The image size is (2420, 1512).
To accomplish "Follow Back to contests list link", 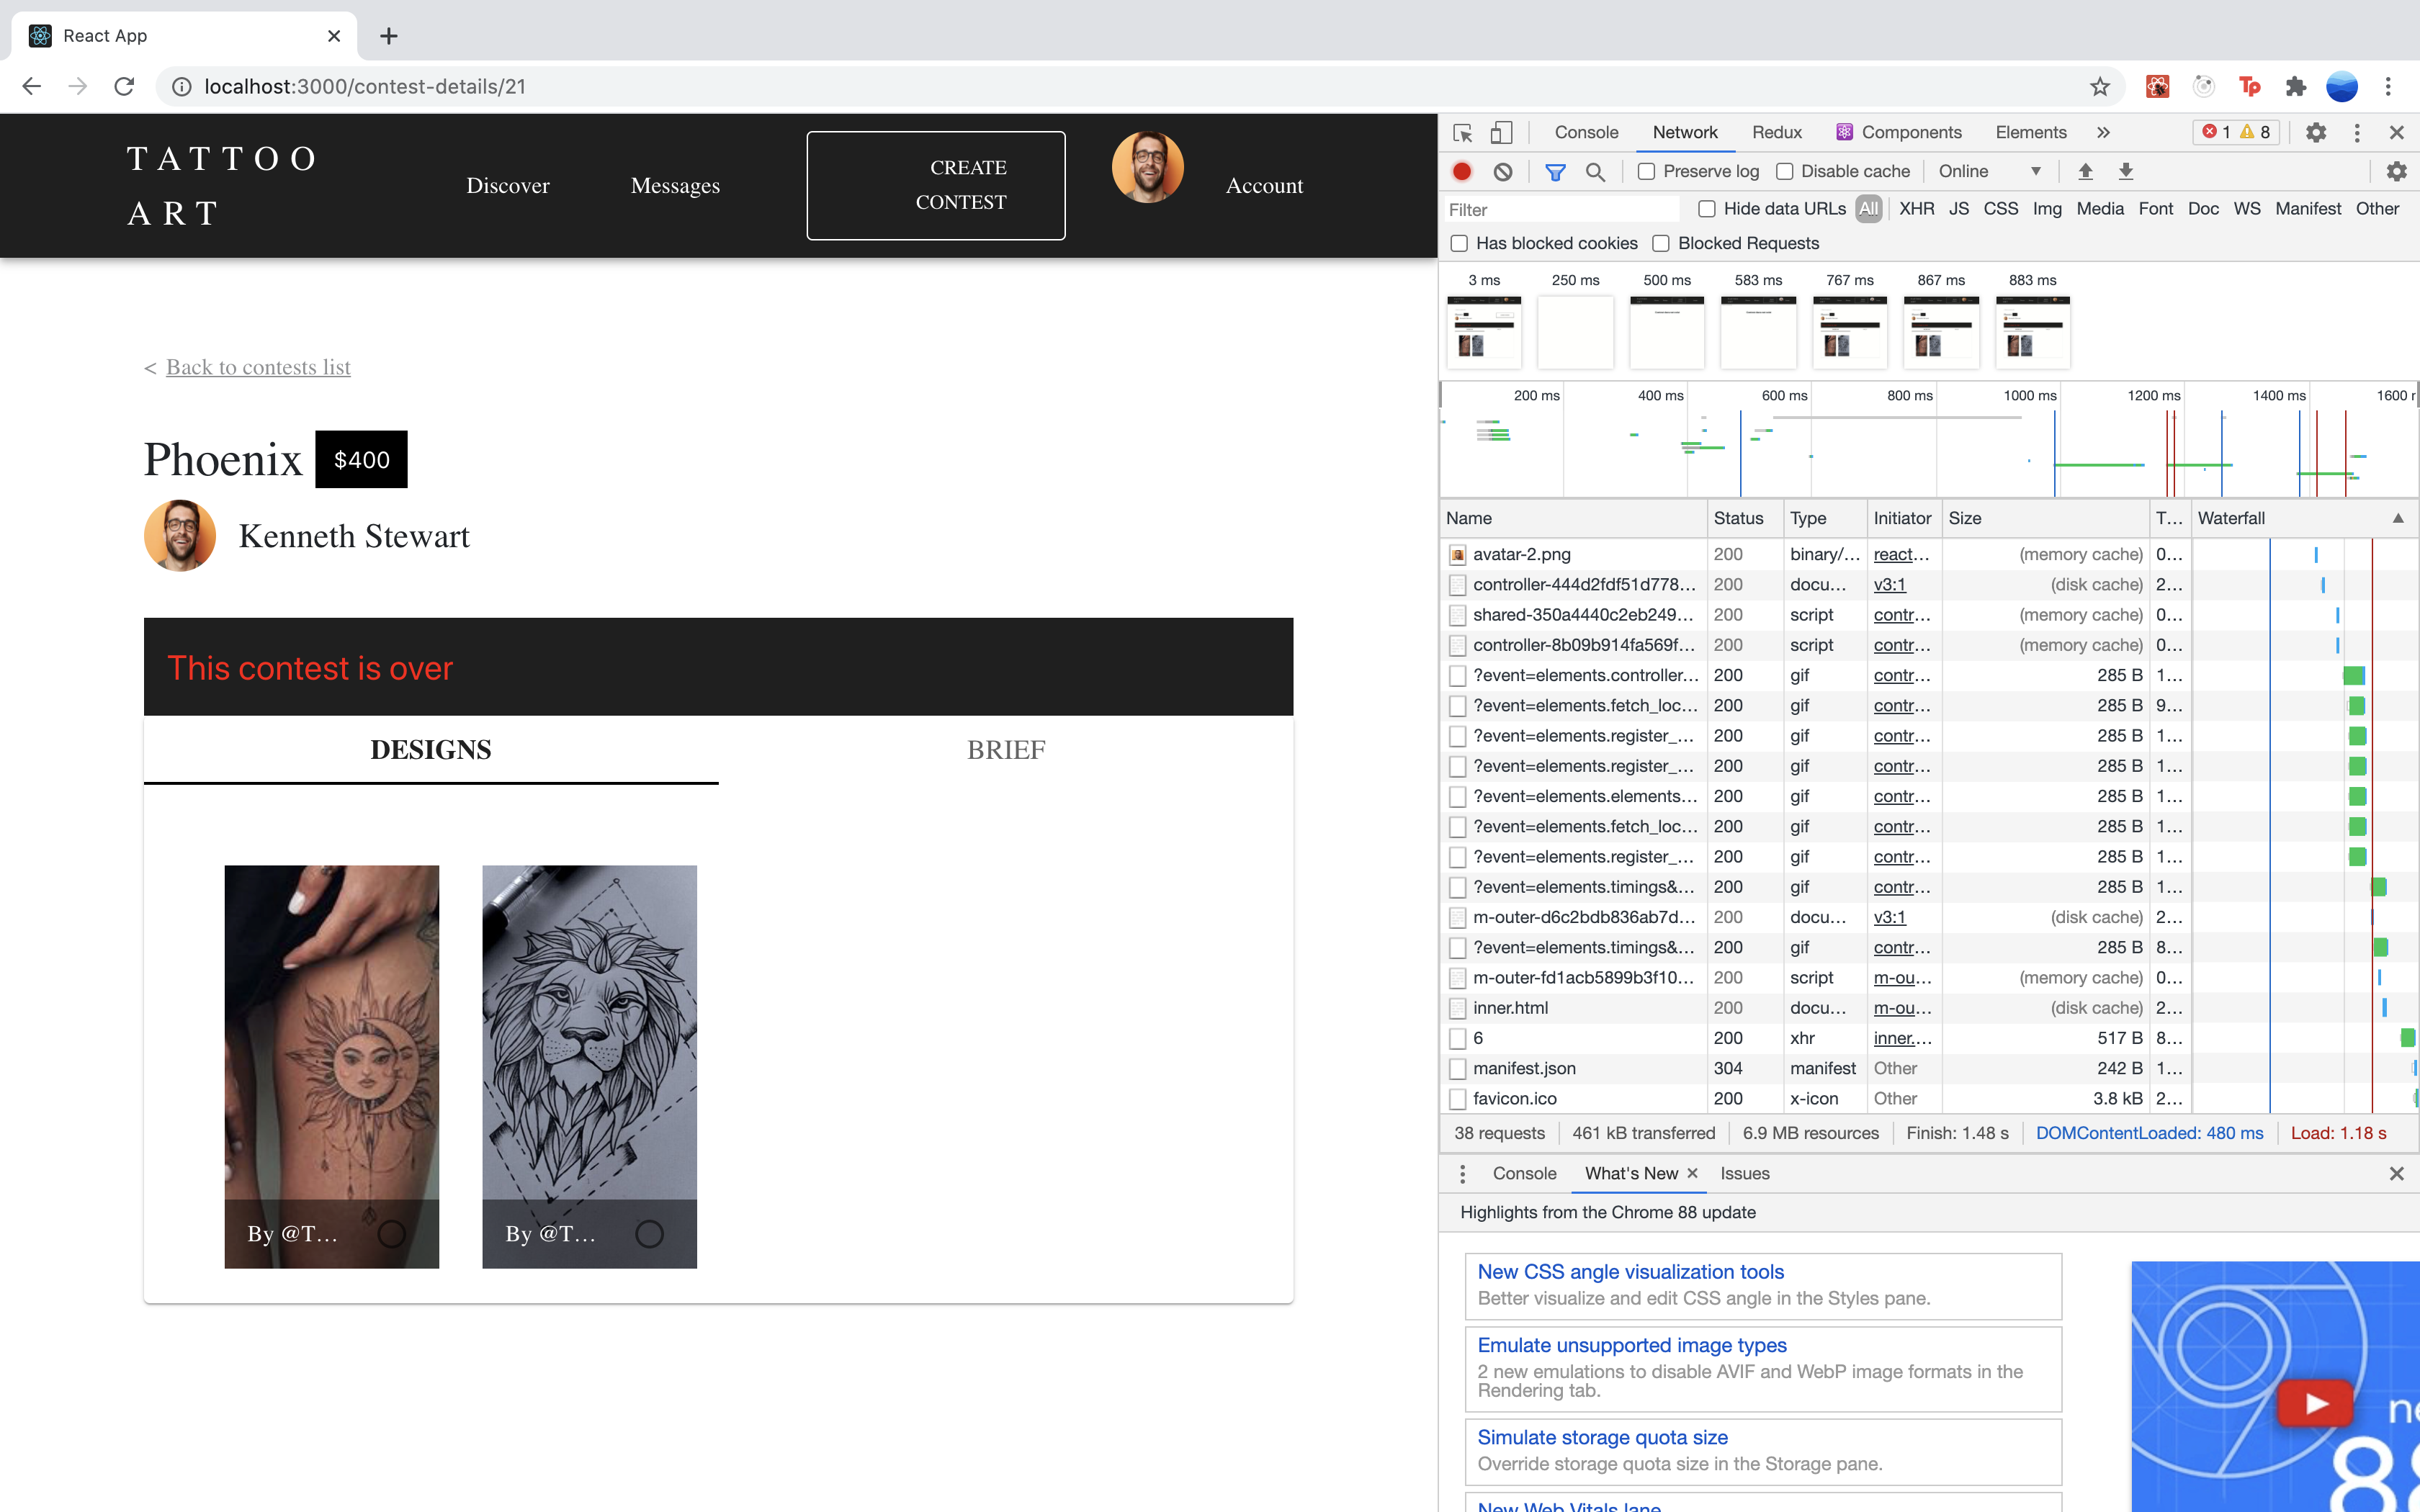I will click(x=258, y=367).
